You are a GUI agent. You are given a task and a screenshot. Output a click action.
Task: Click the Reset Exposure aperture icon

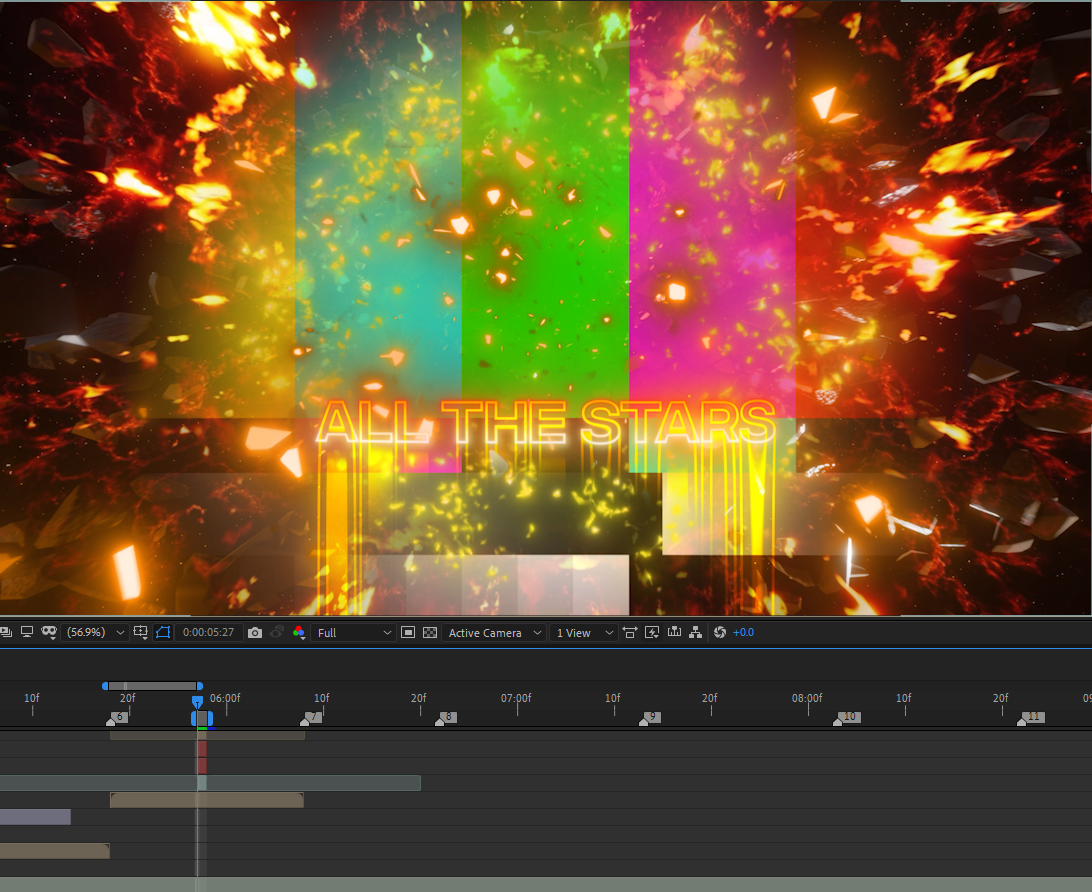pos(720,632)
